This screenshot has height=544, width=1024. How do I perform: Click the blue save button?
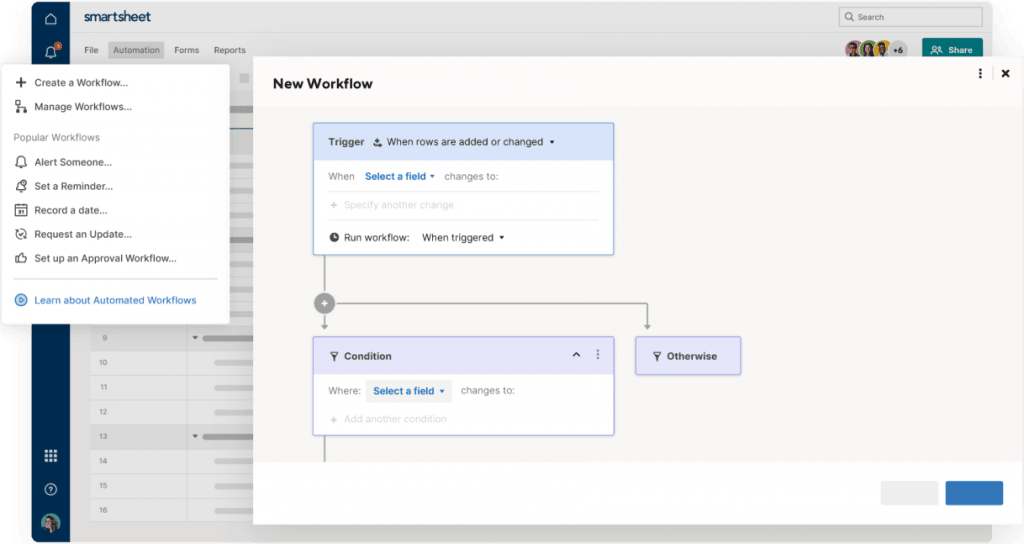(x=974, y=493)
